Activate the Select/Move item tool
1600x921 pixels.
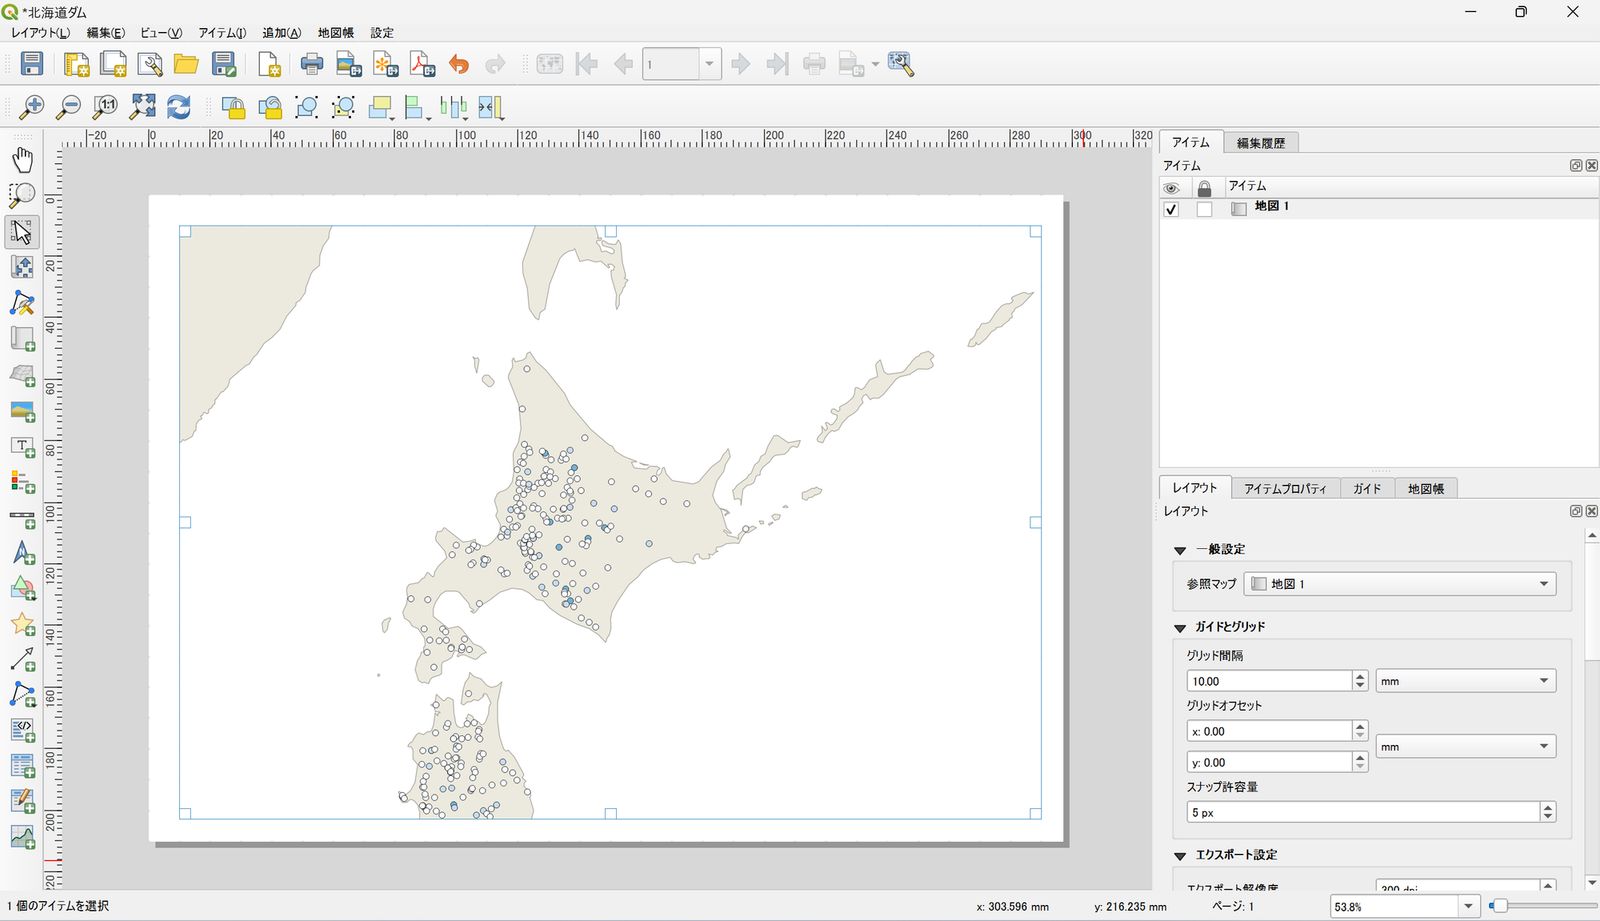[x=22, y=231]
